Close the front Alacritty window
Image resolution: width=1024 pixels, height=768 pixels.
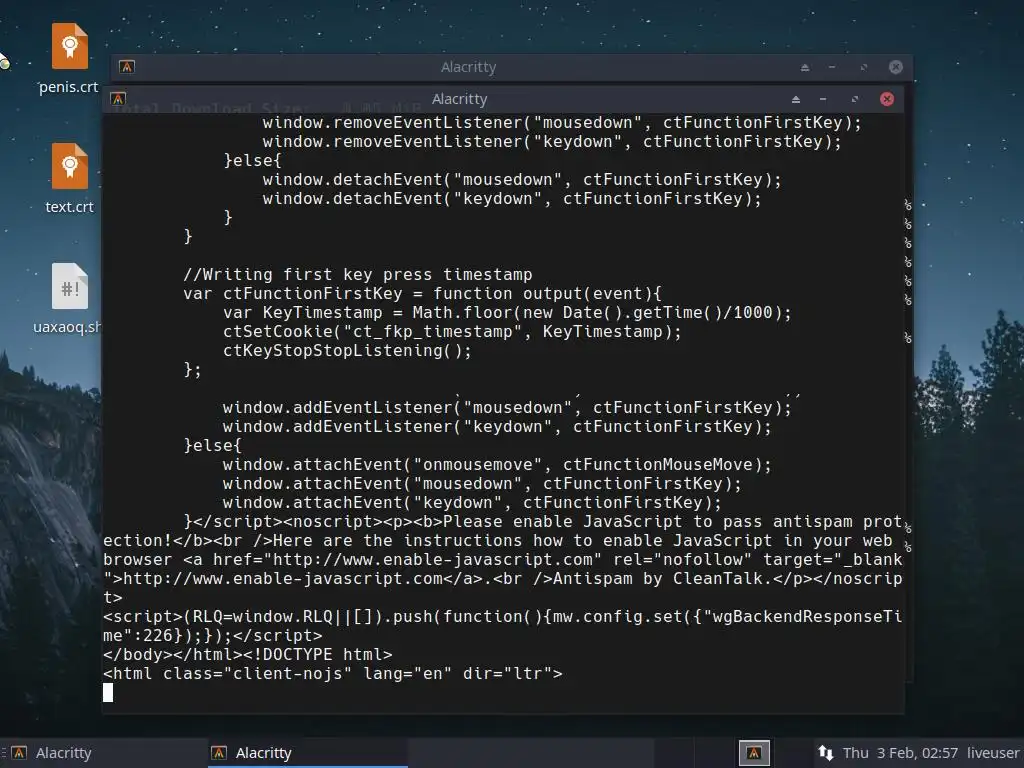pyautogui.click(x=887, y=99)
